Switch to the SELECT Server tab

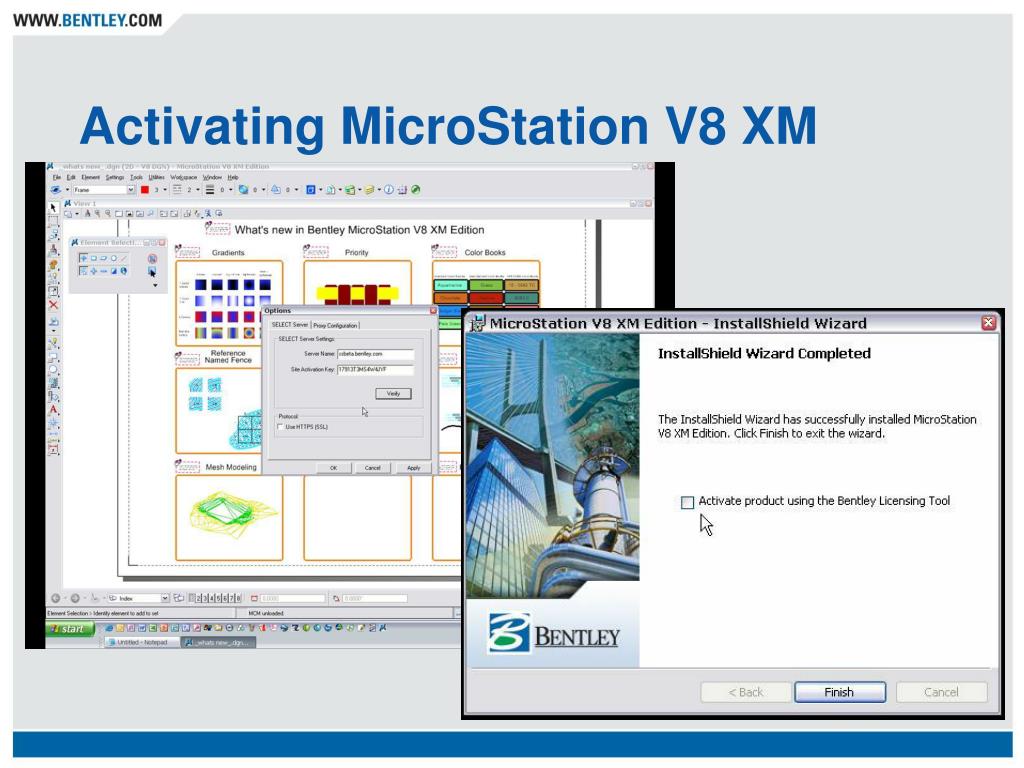pos(289,325)
